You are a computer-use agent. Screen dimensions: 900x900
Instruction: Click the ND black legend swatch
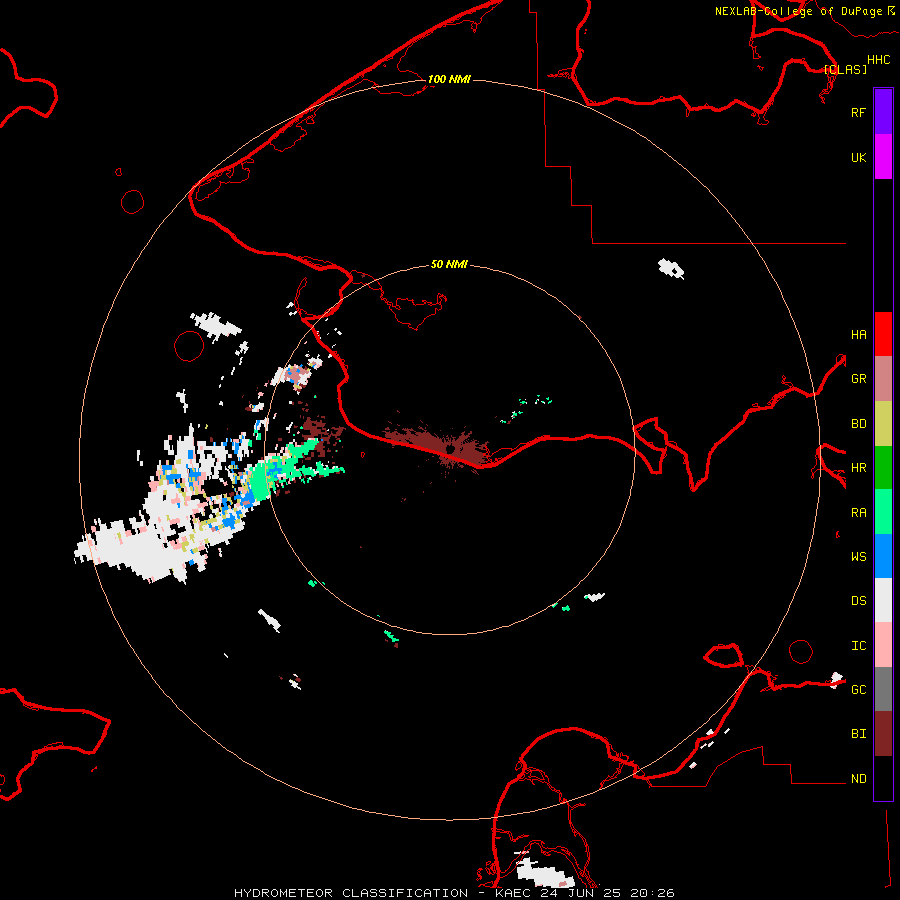(883, 778)
